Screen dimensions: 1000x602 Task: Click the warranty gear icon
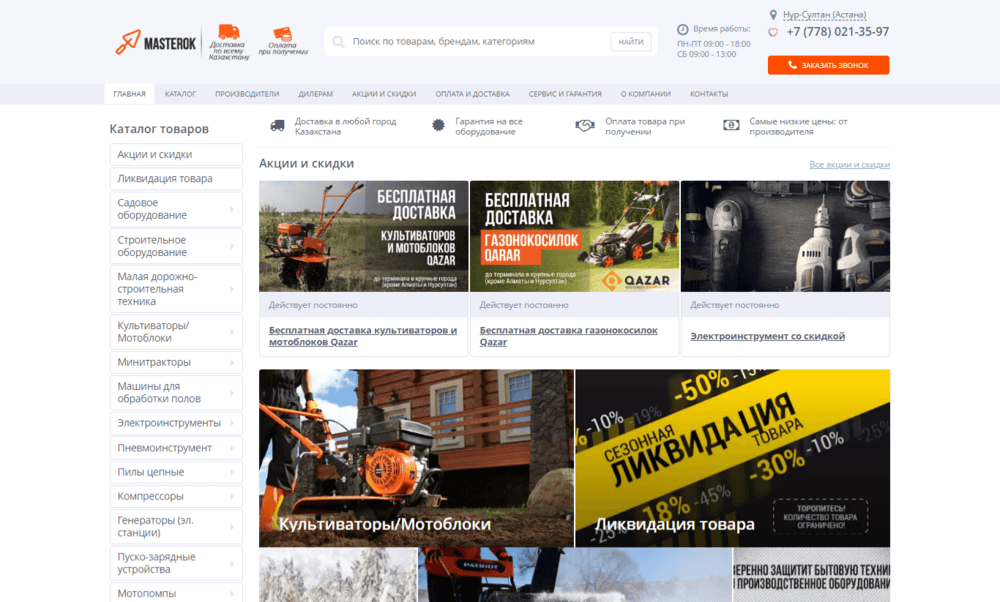pos(438,126)
